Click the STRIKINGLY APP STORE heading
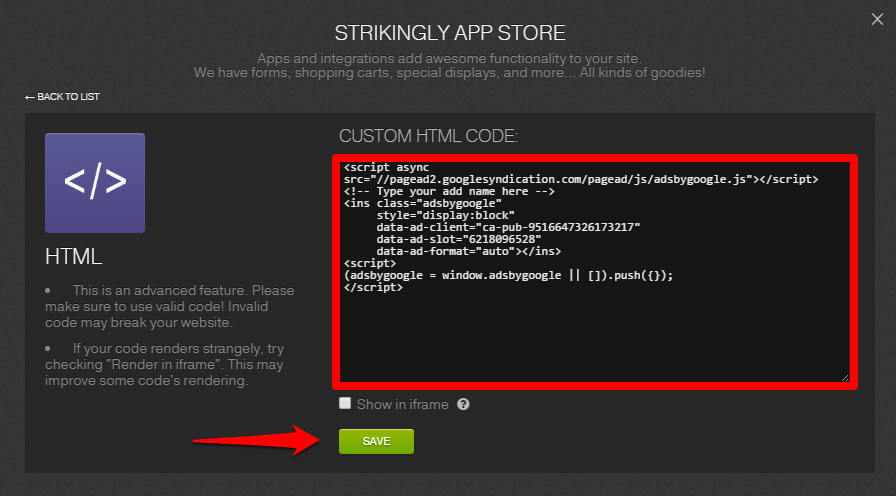 [450, 33]
